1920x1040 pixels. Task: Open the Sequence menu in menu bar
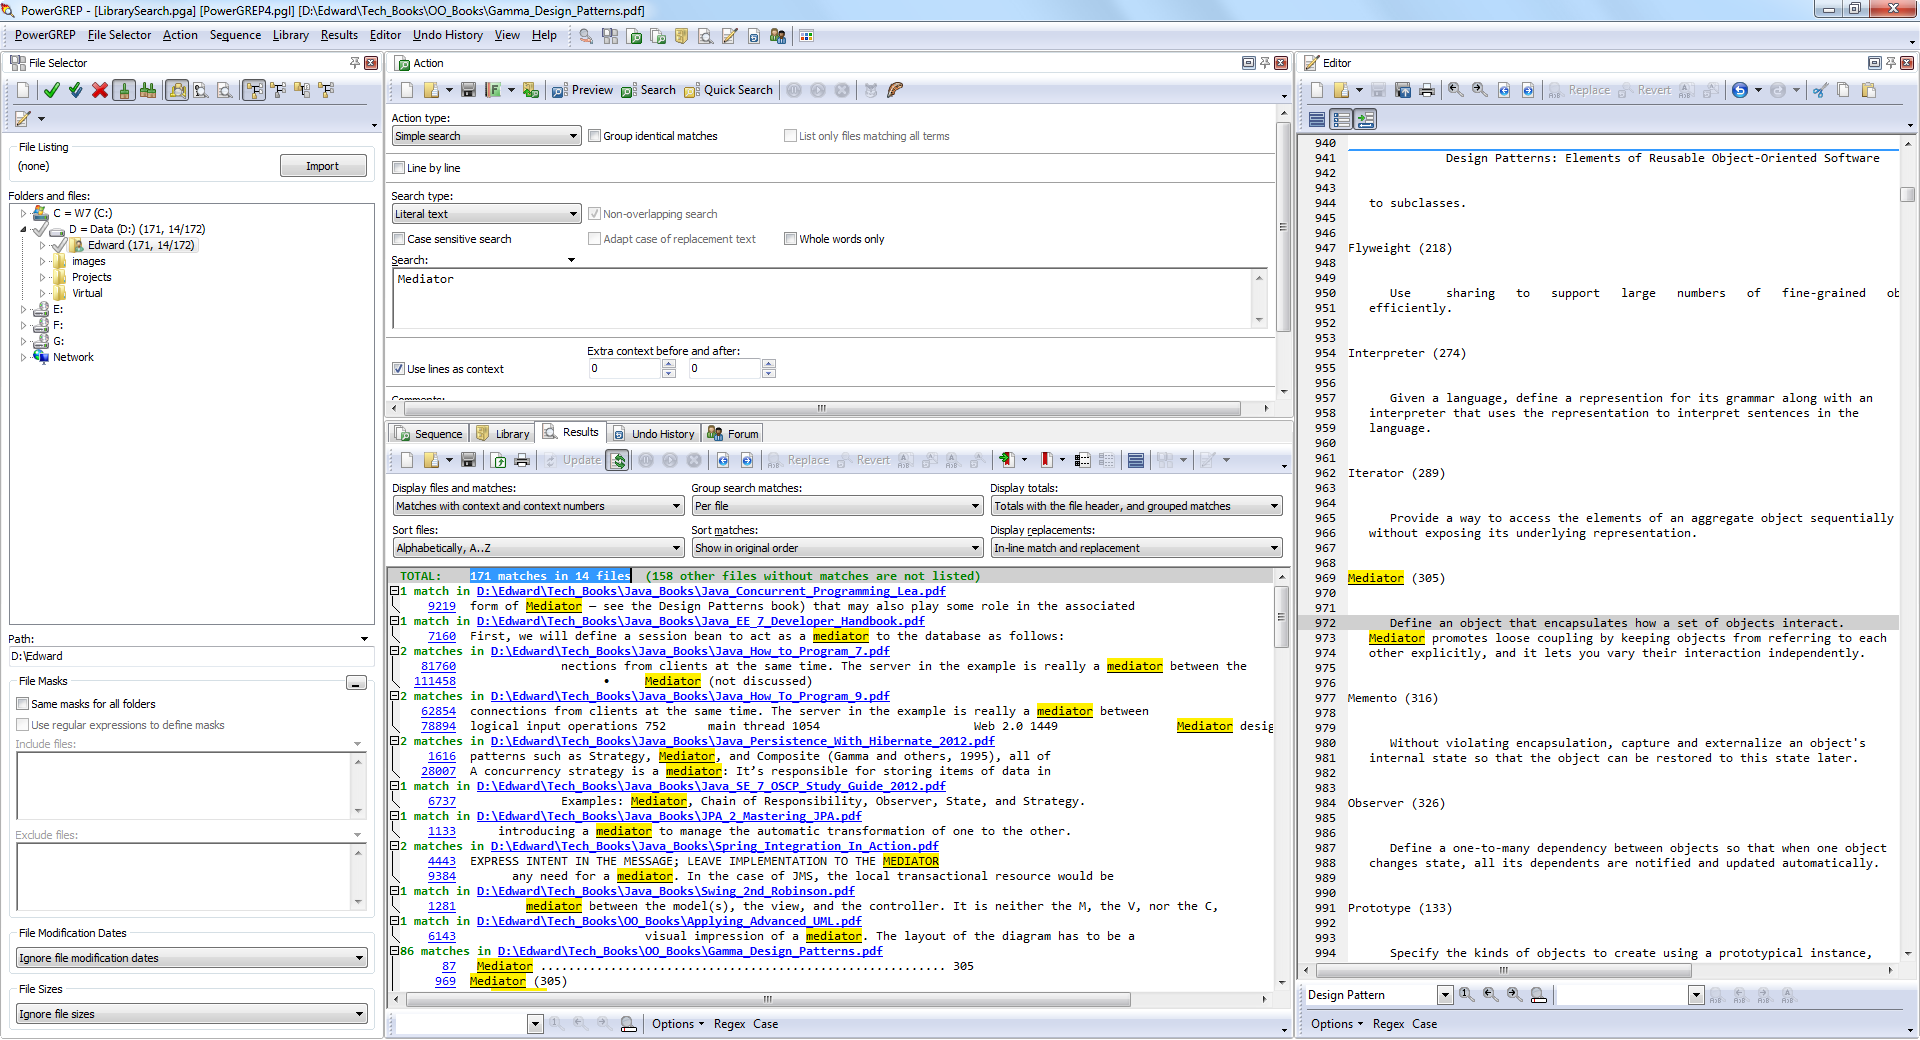click(235, 35)
